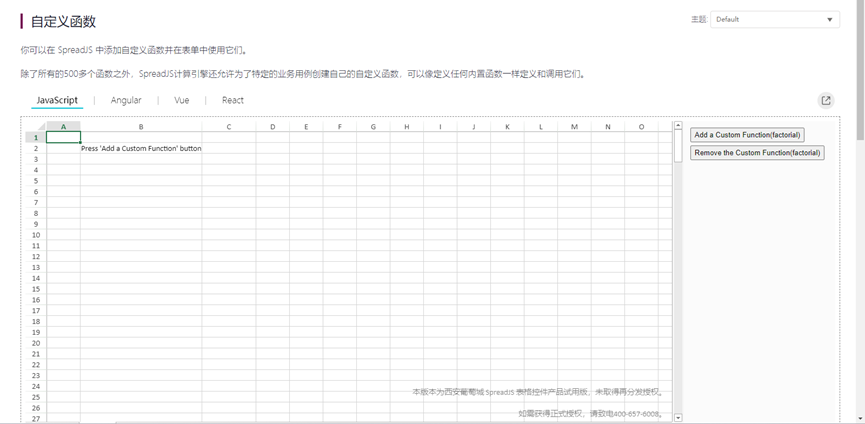Select column header C
This screenshot has height=424, width=865.
[228, 127]
